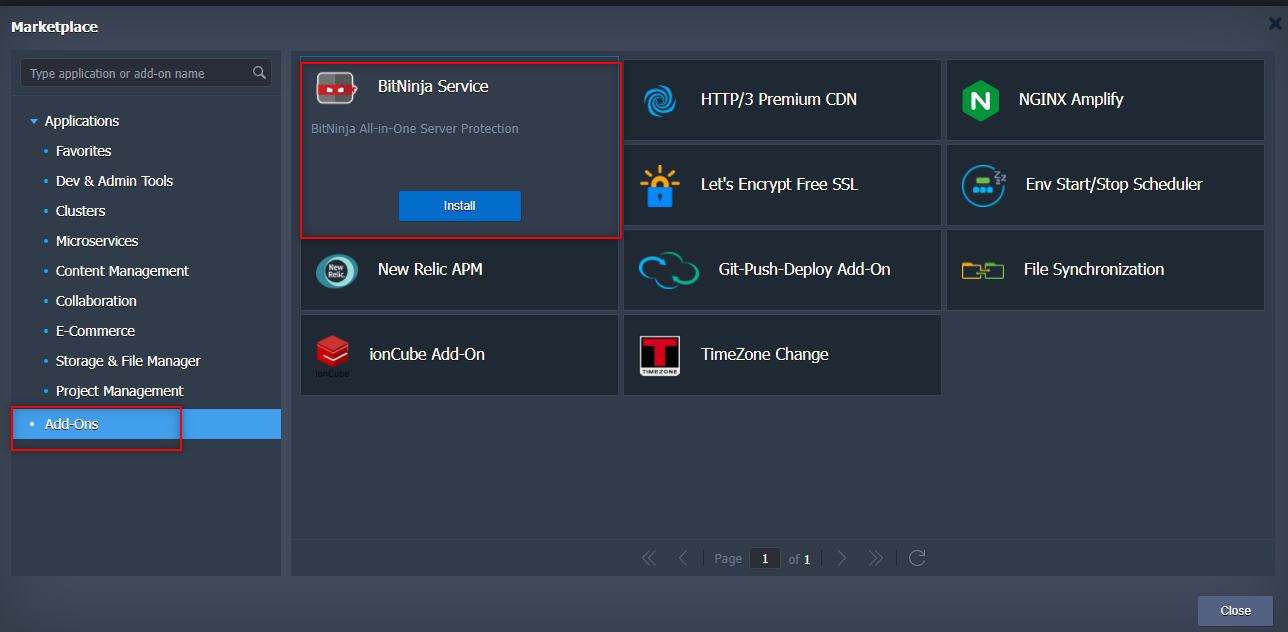The image size is (1288, 632).
Task: Select Storage & File Manager category
Action: click(128, 361)
